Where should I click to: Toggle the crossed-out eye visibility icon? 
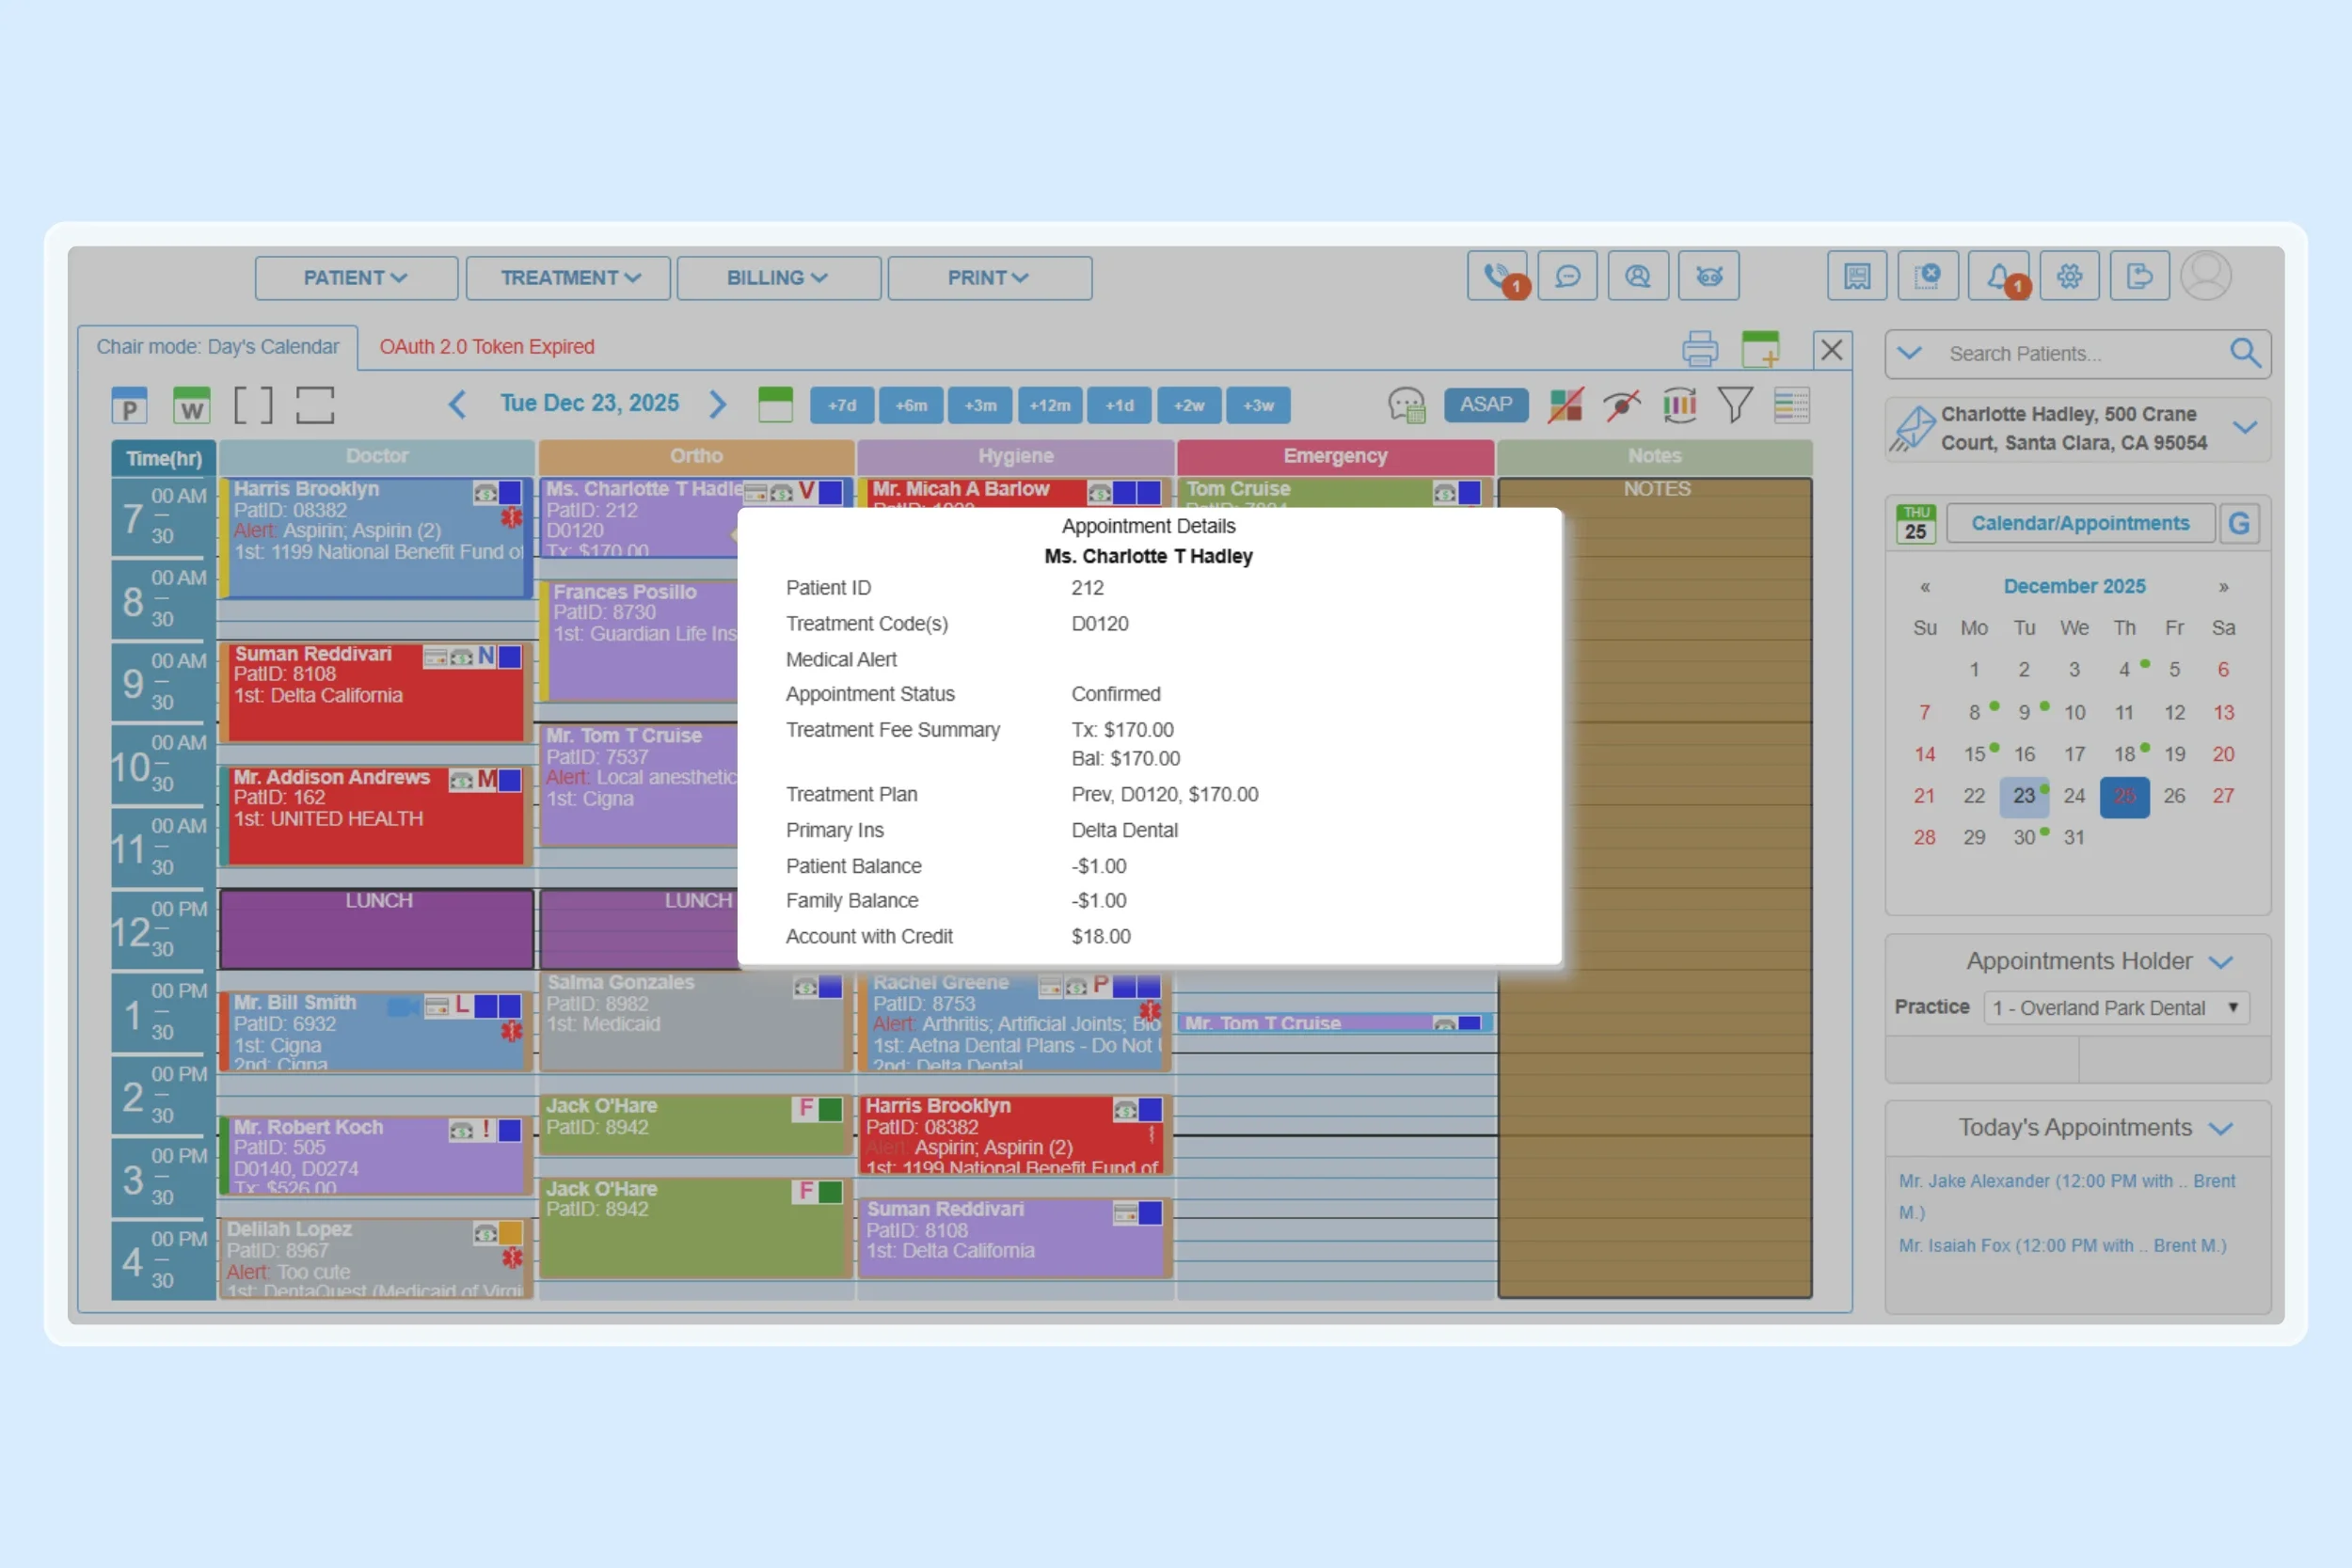click(x=1621, y=405)
